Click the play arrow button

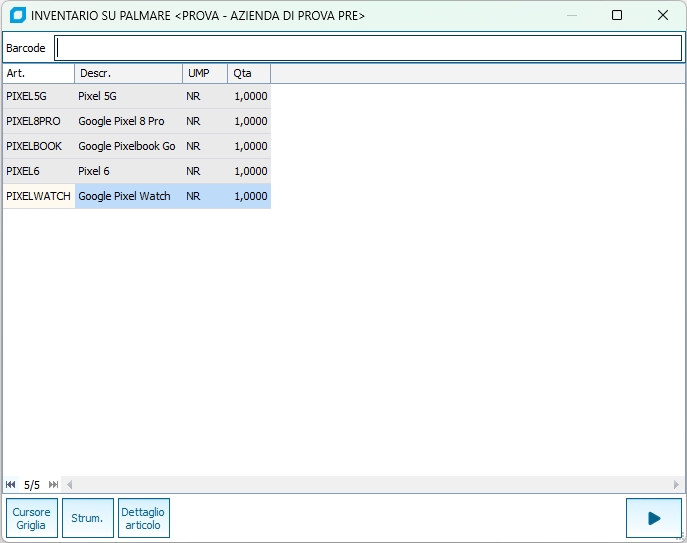654,518
